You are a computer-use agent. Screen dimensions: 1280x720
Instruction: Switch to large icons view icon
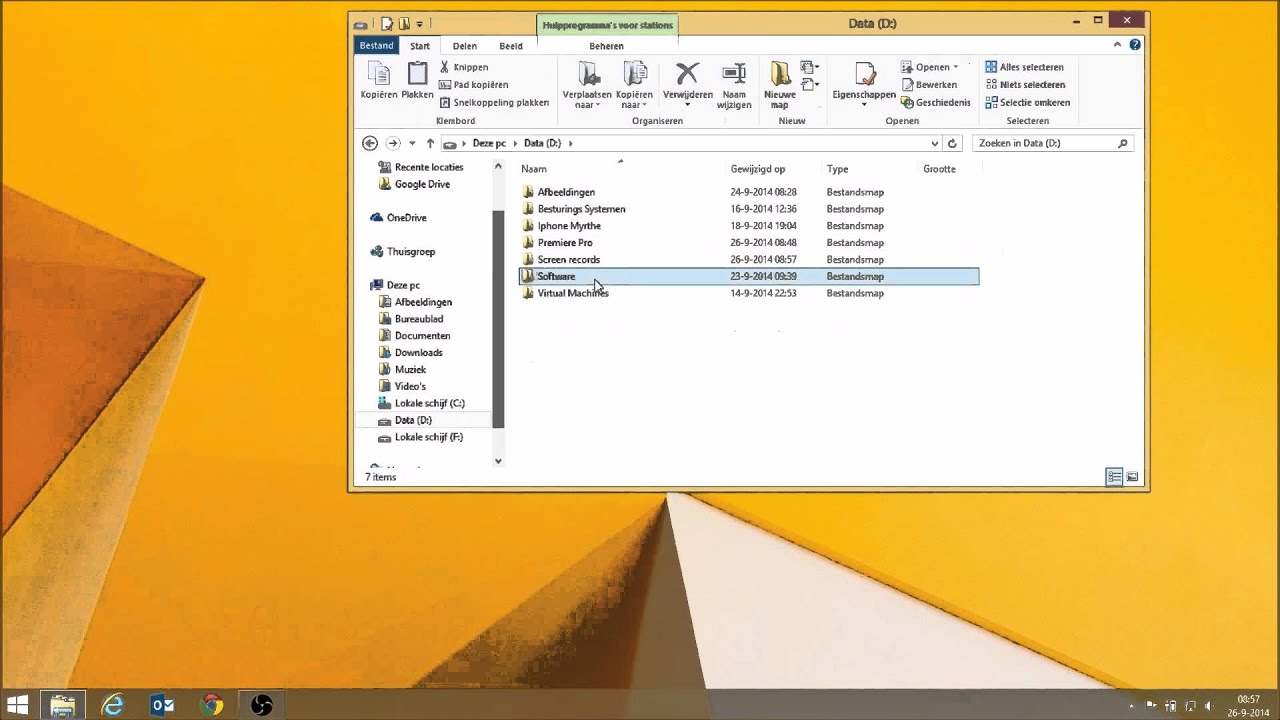[x=1133, y=477]
